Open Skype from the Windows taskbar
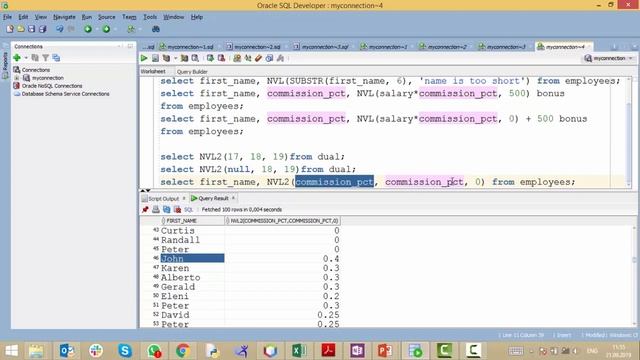640x360 pixels. click(x=125, y=351)
